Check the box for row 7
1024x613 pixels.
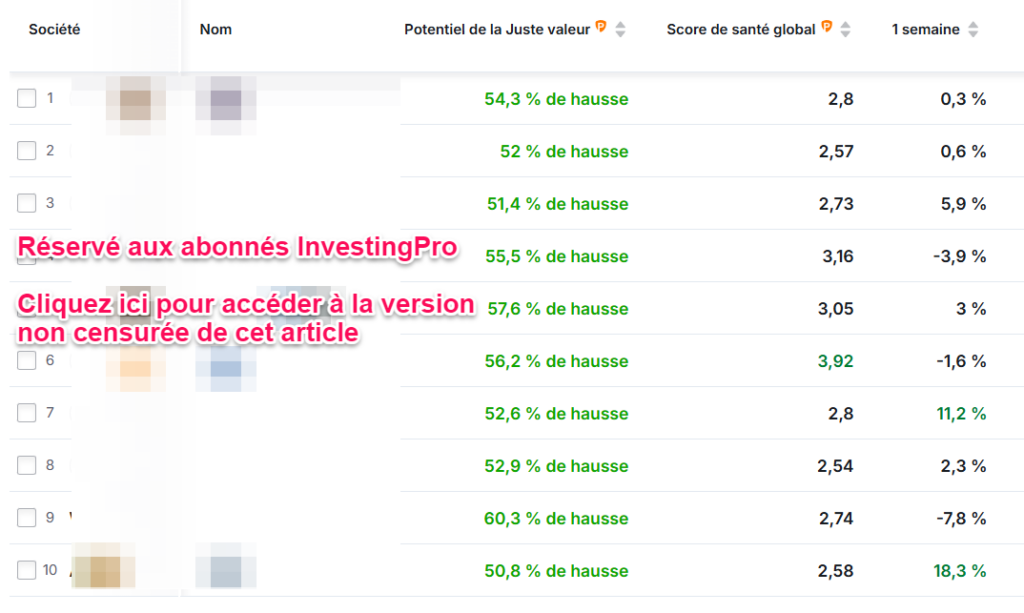[27, 413]
